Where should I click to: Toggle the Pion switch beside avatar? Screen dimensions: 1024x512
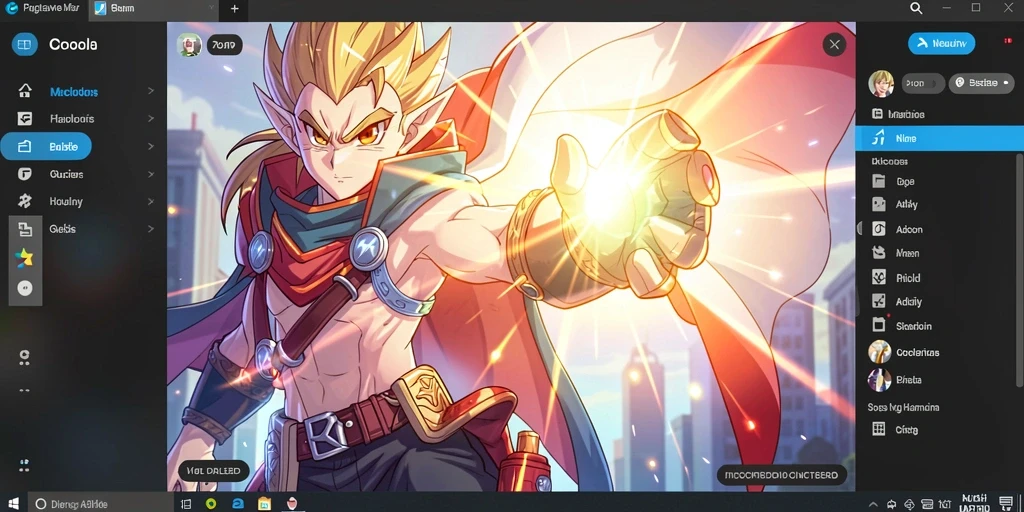click(x=923, y=83)
